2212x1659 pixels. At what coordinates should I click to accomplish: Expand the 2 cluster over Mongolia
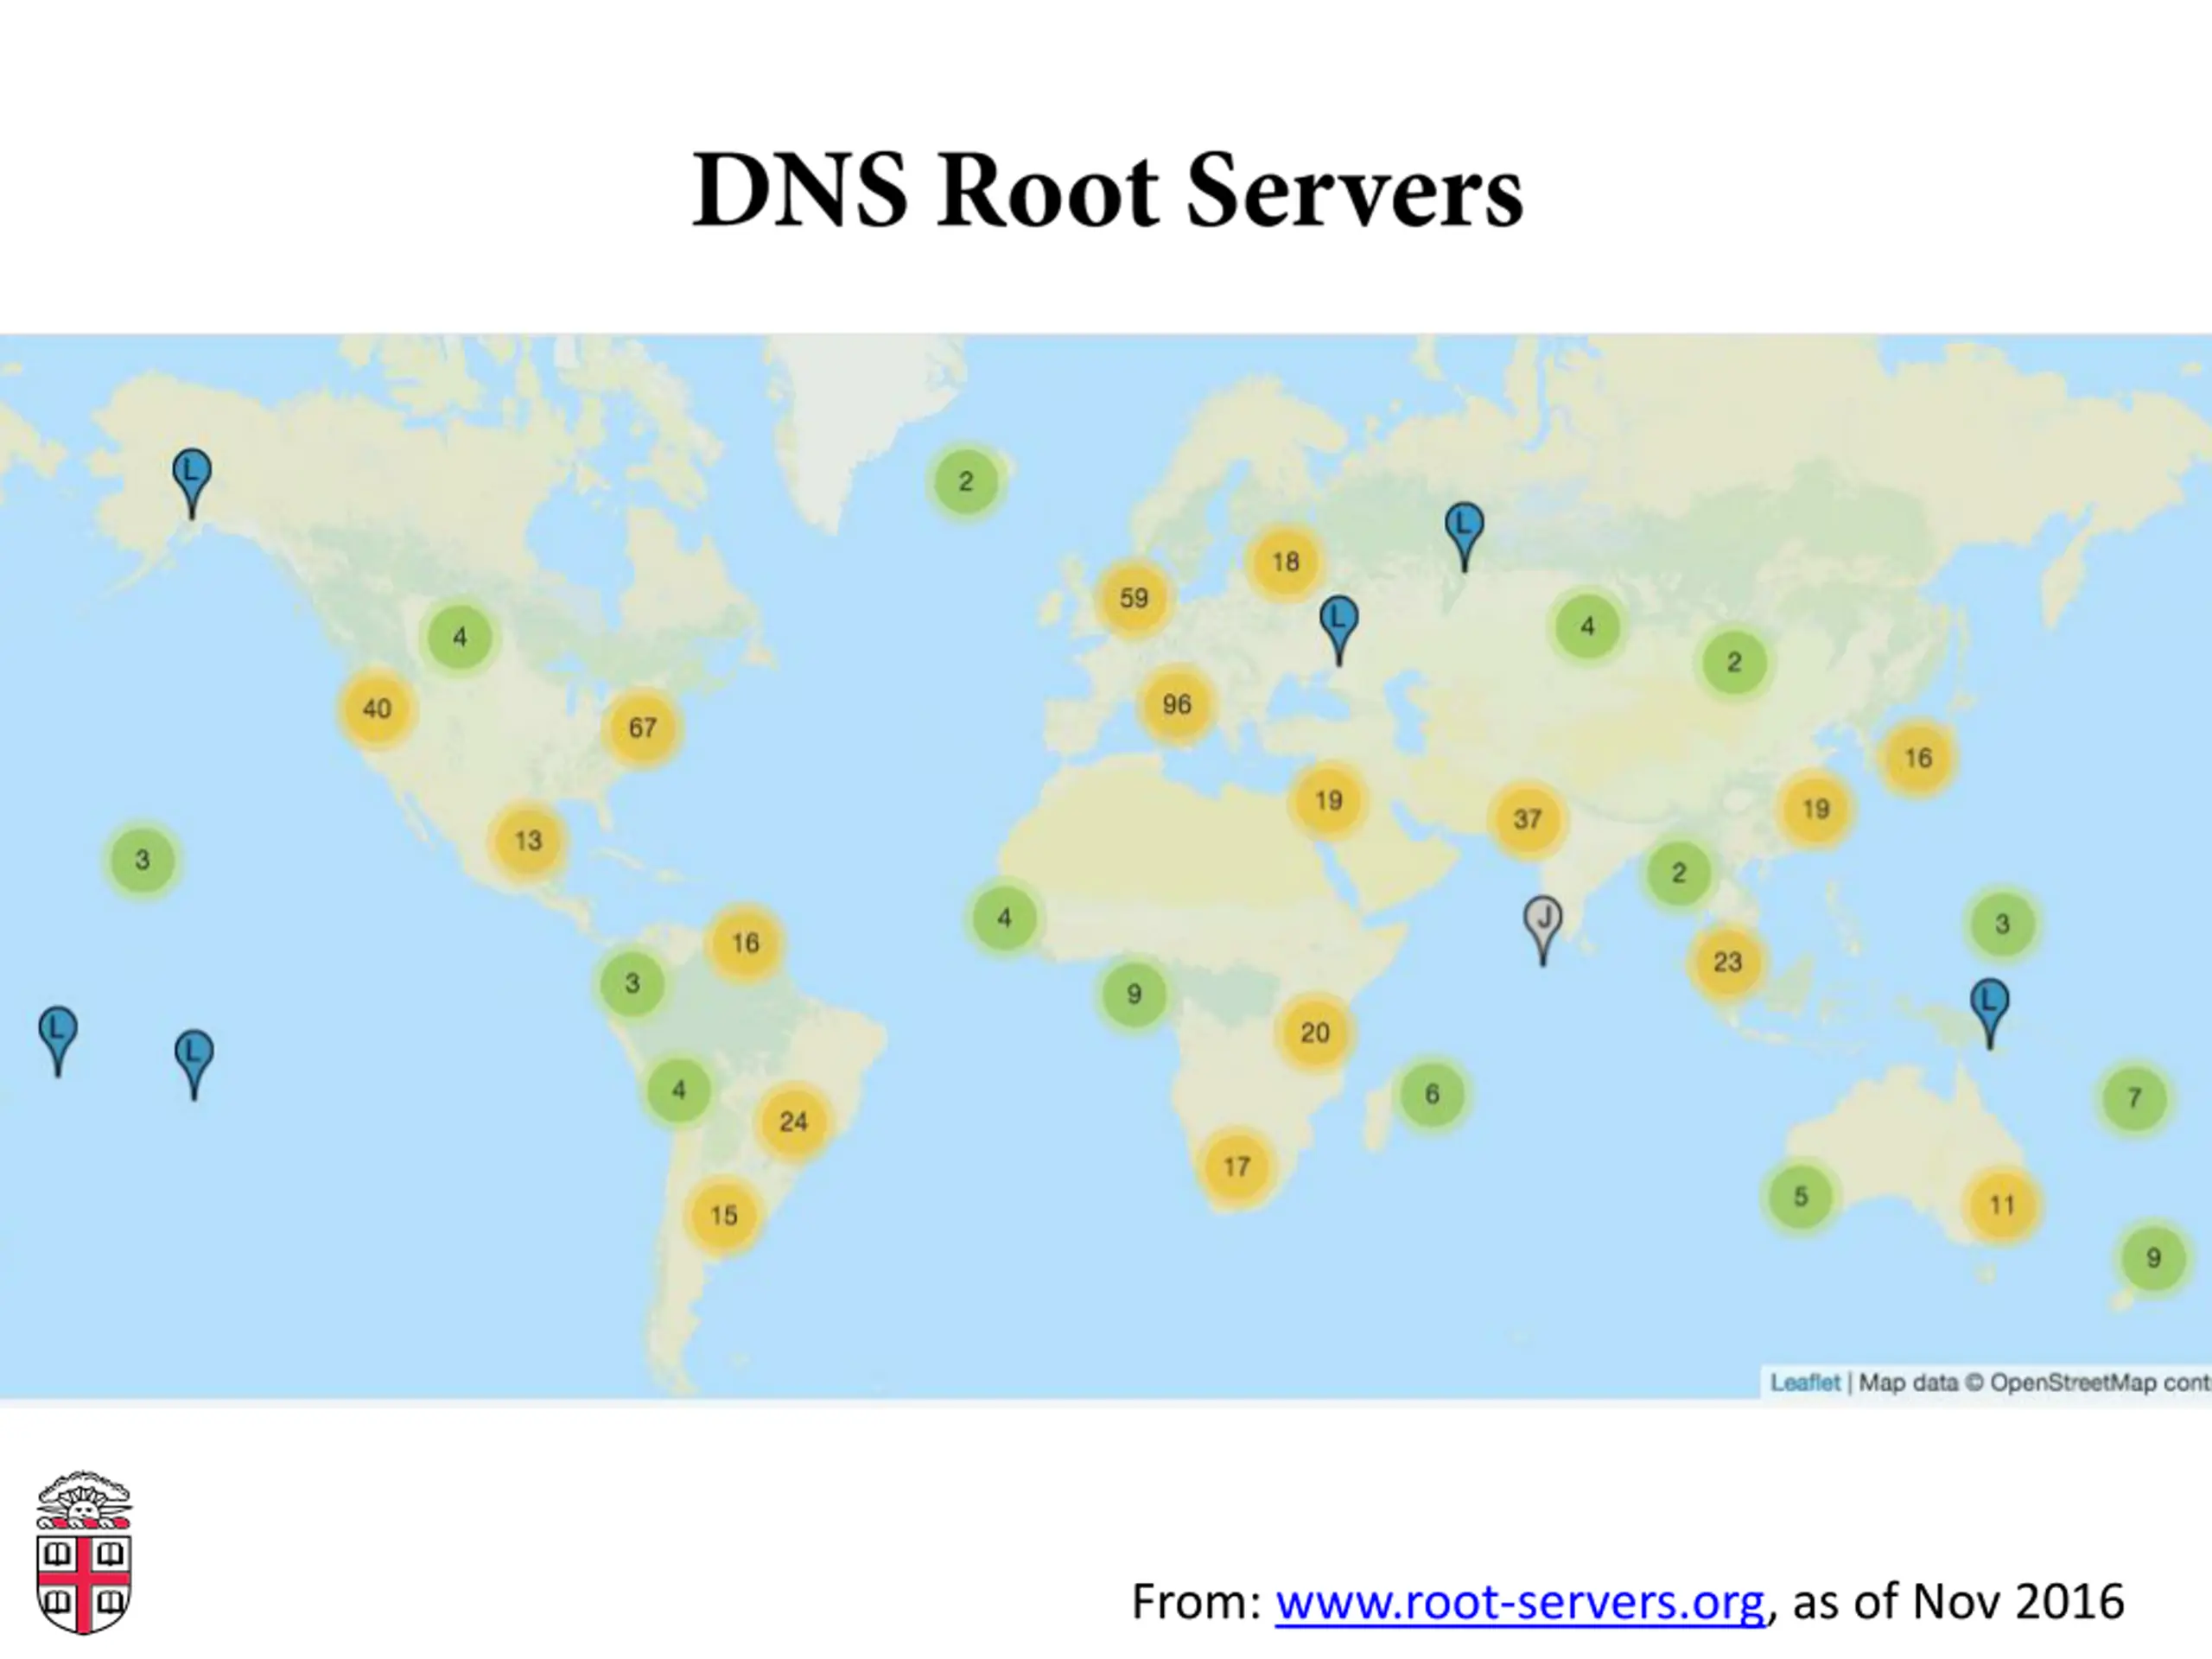[x=1734, y=662]
